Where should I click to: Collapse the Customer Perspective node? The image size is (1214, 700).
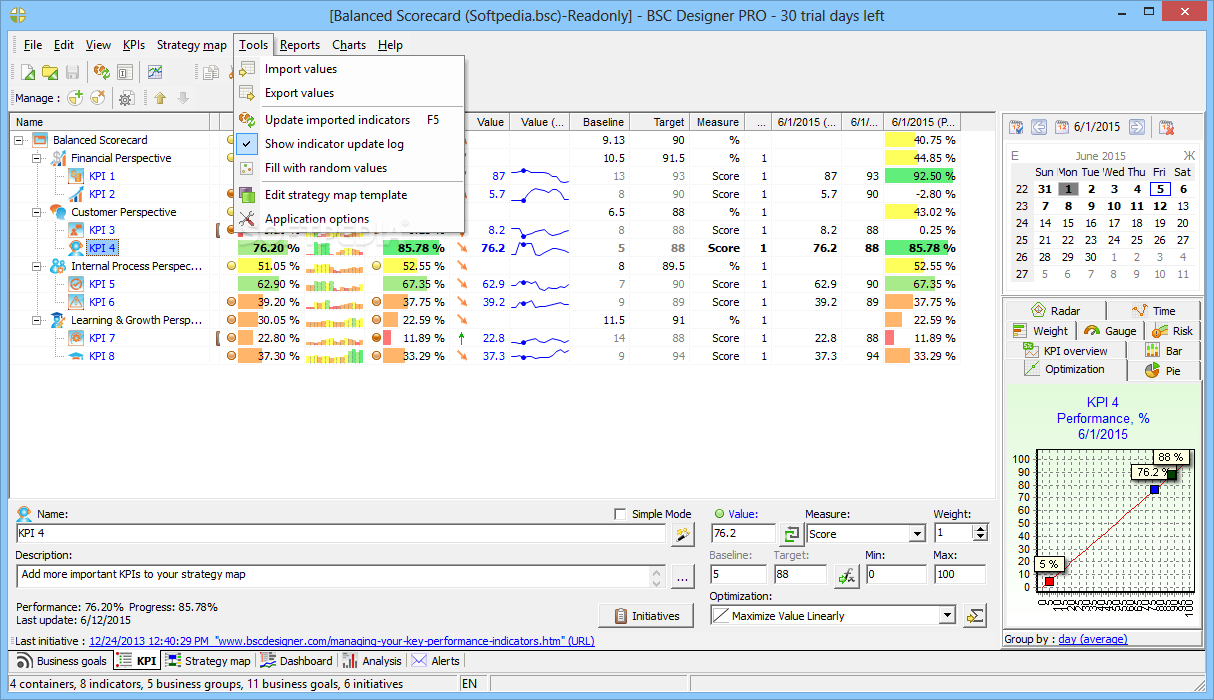[37, 212]
